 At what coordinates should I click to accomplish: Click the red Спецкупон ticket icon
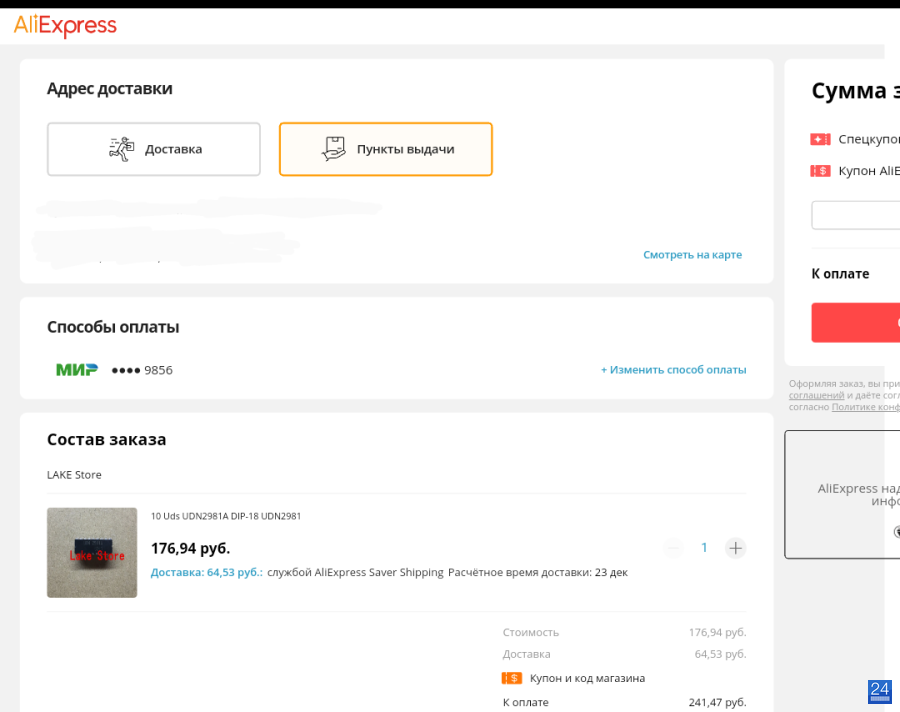coord(820,139)
